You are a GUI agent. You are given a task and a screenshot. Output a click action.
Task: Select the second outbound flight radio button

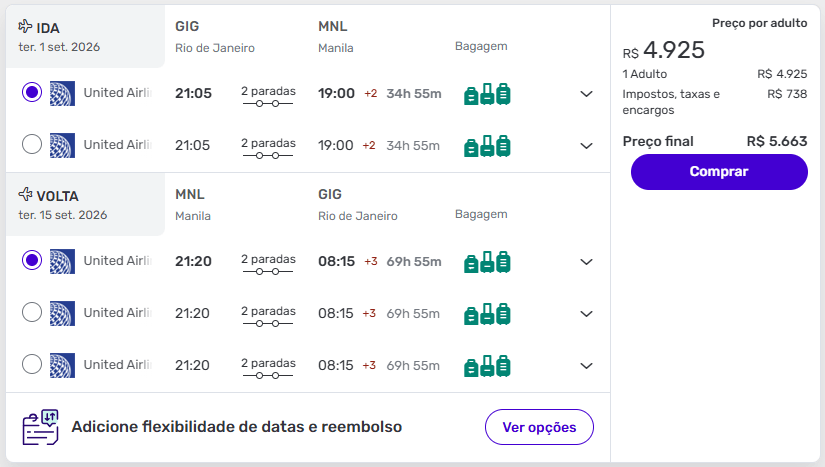(x=32, y=145)
